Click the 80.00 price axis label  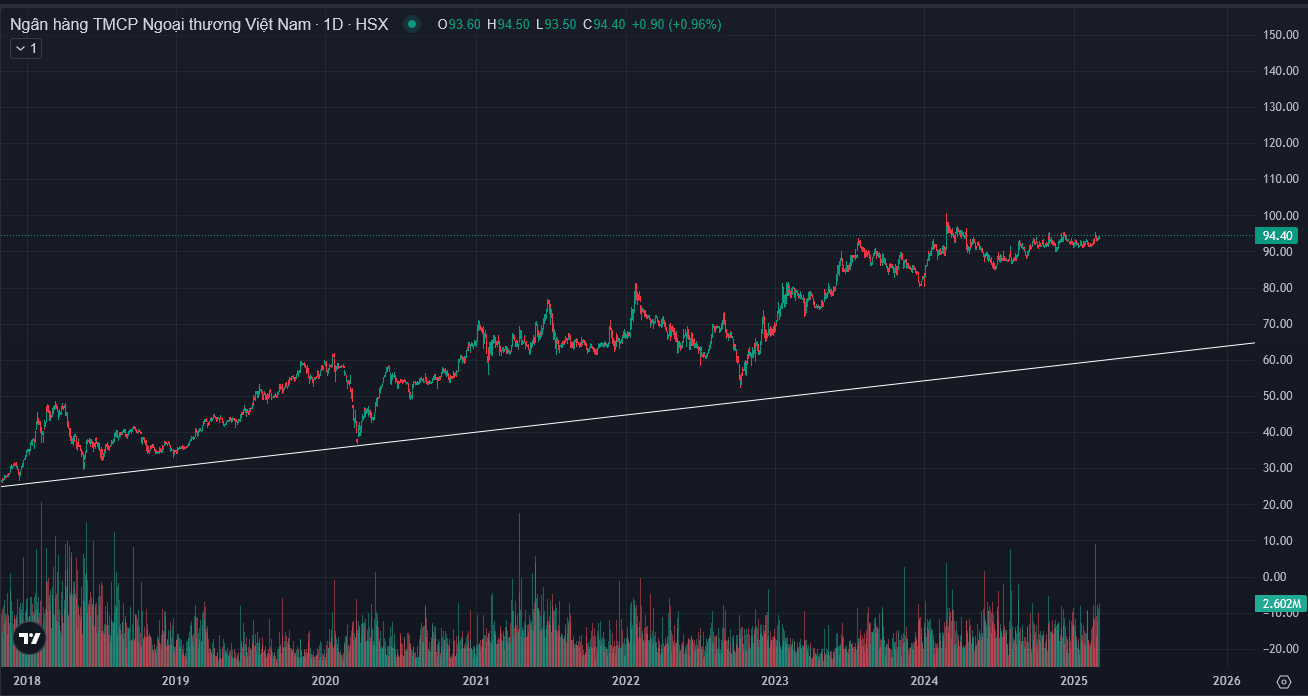[1280, 288]
